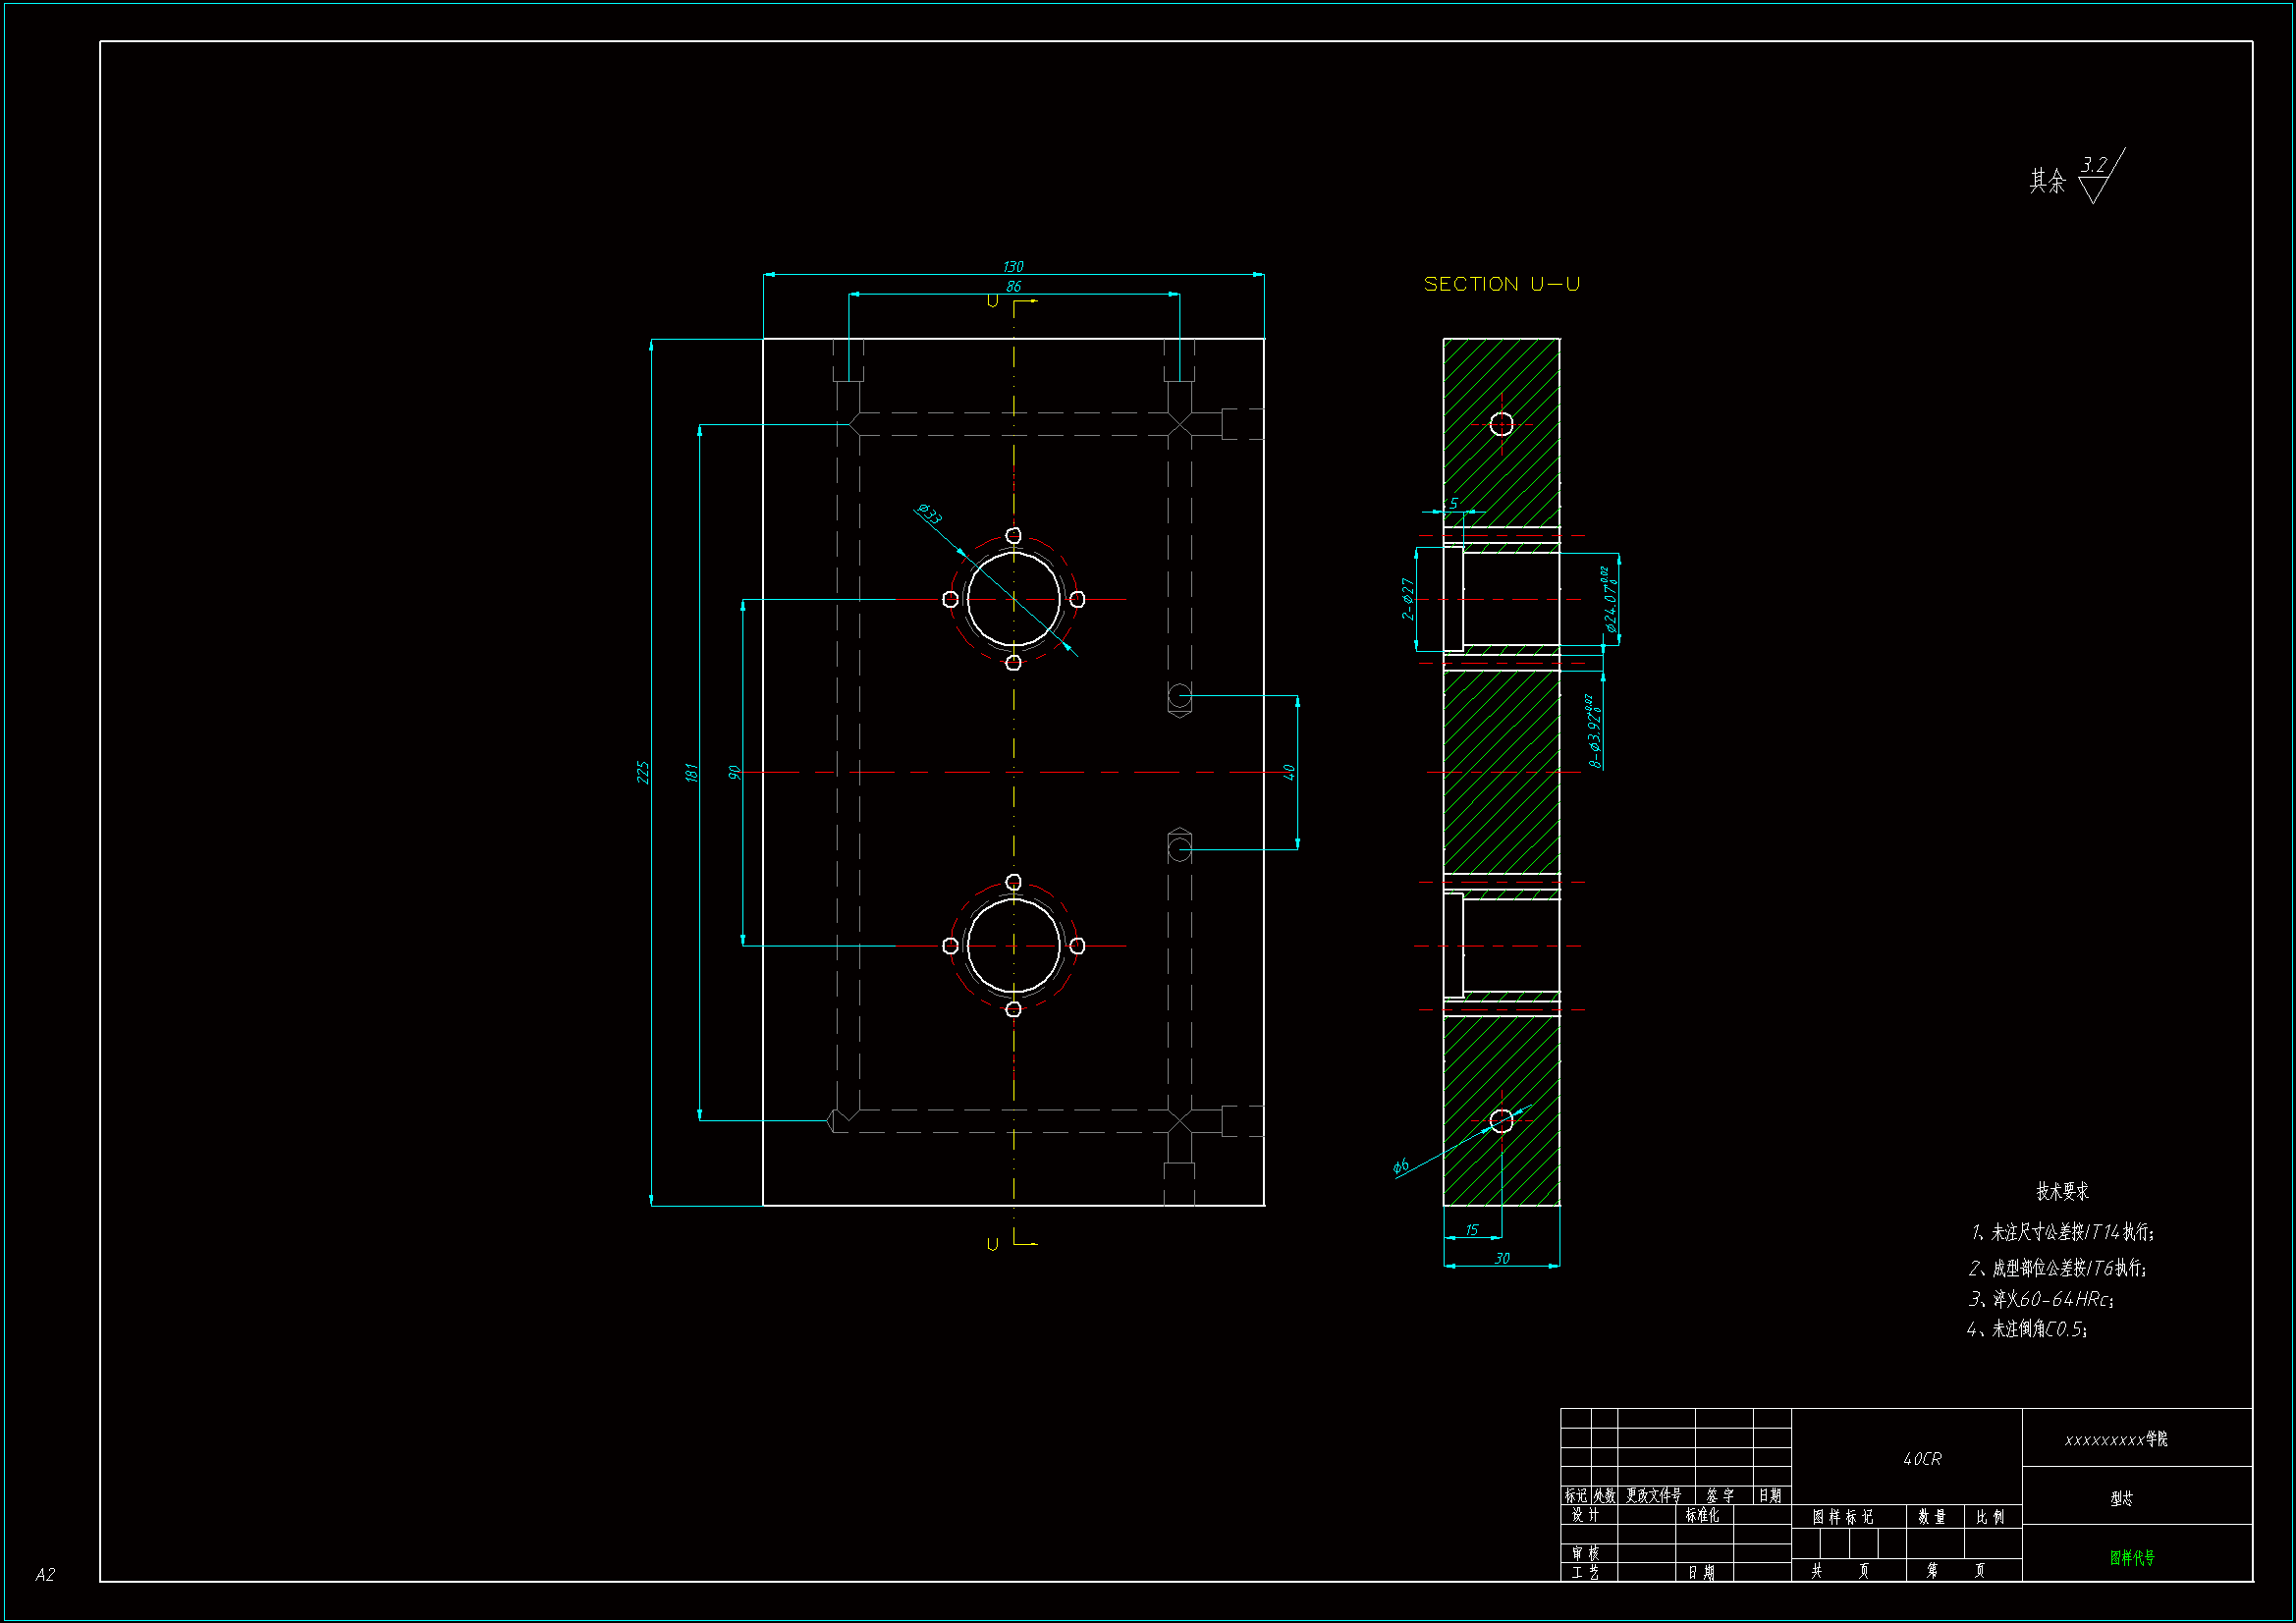This screenshot has height=1623, width=2296.
Task: Click the upper section mark letter U
Action: [x=992, y=301]
